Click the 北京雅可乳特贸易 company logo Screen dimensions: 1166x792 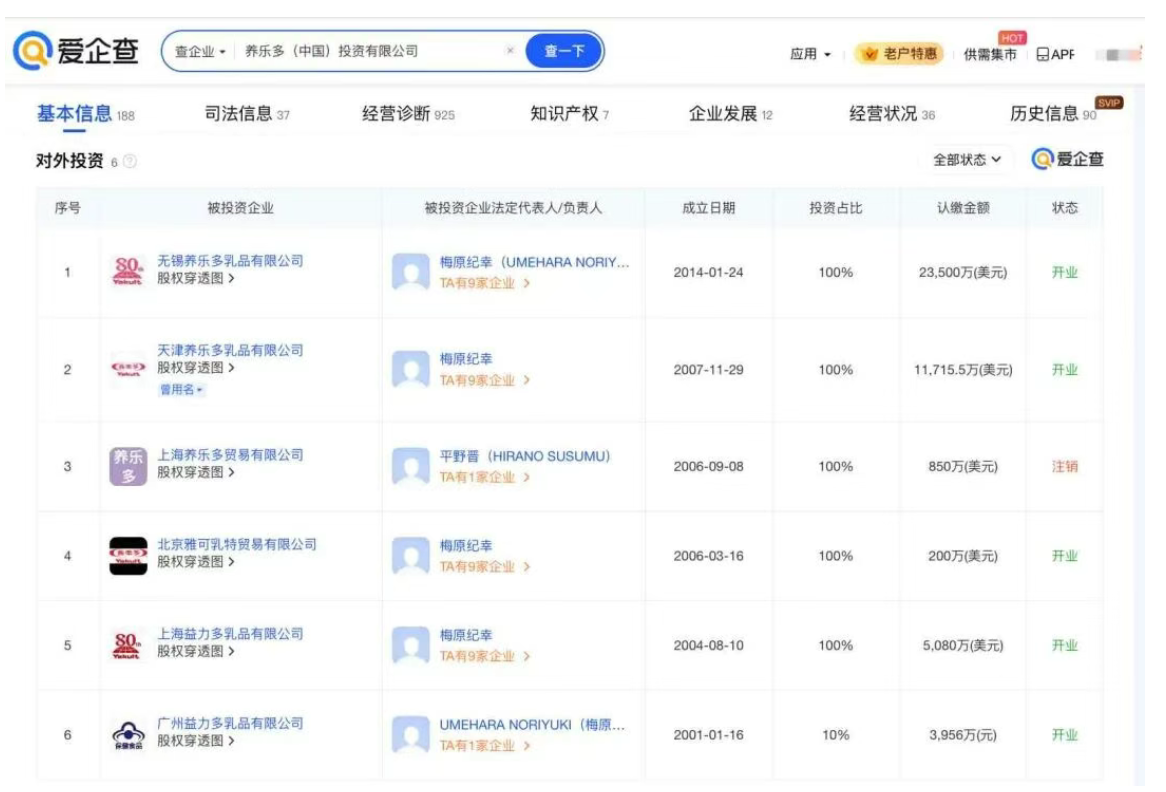point(127,556)
